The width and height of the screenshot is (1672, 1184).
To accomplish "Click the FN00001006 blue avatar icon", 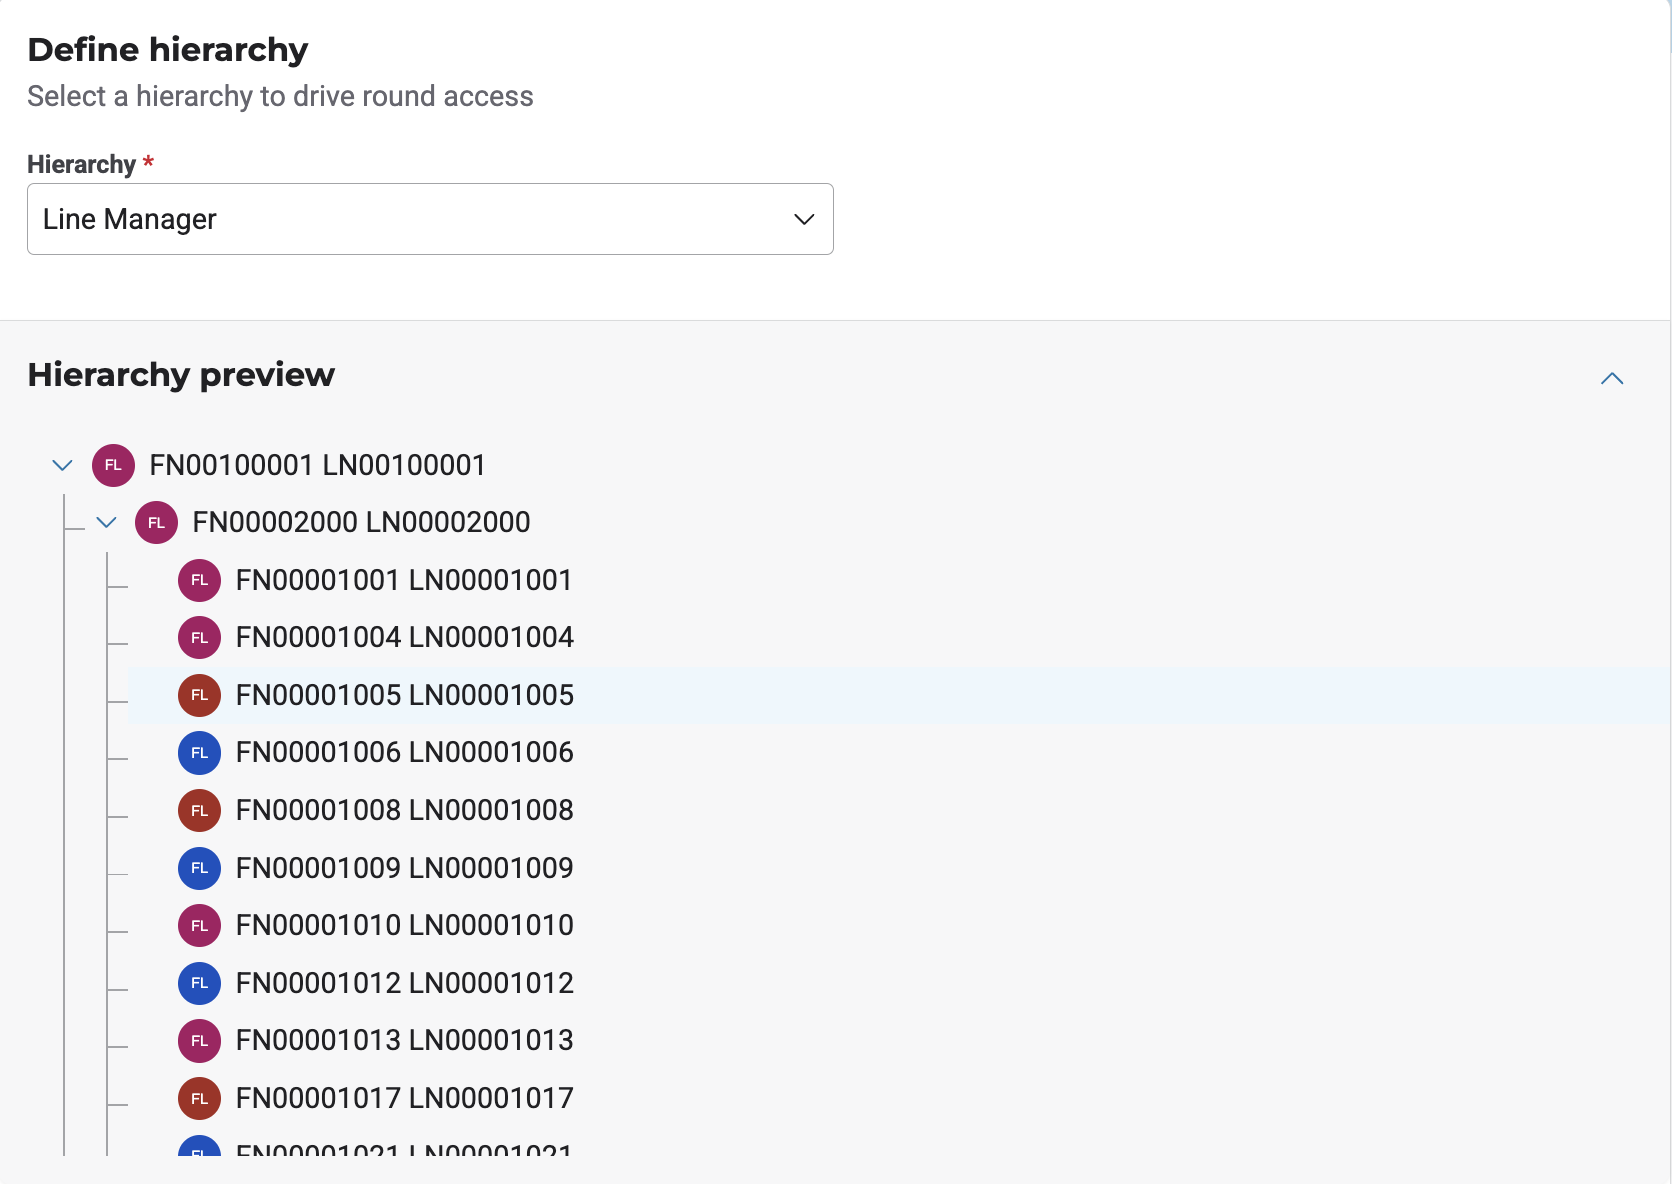I will coord(199,752).
